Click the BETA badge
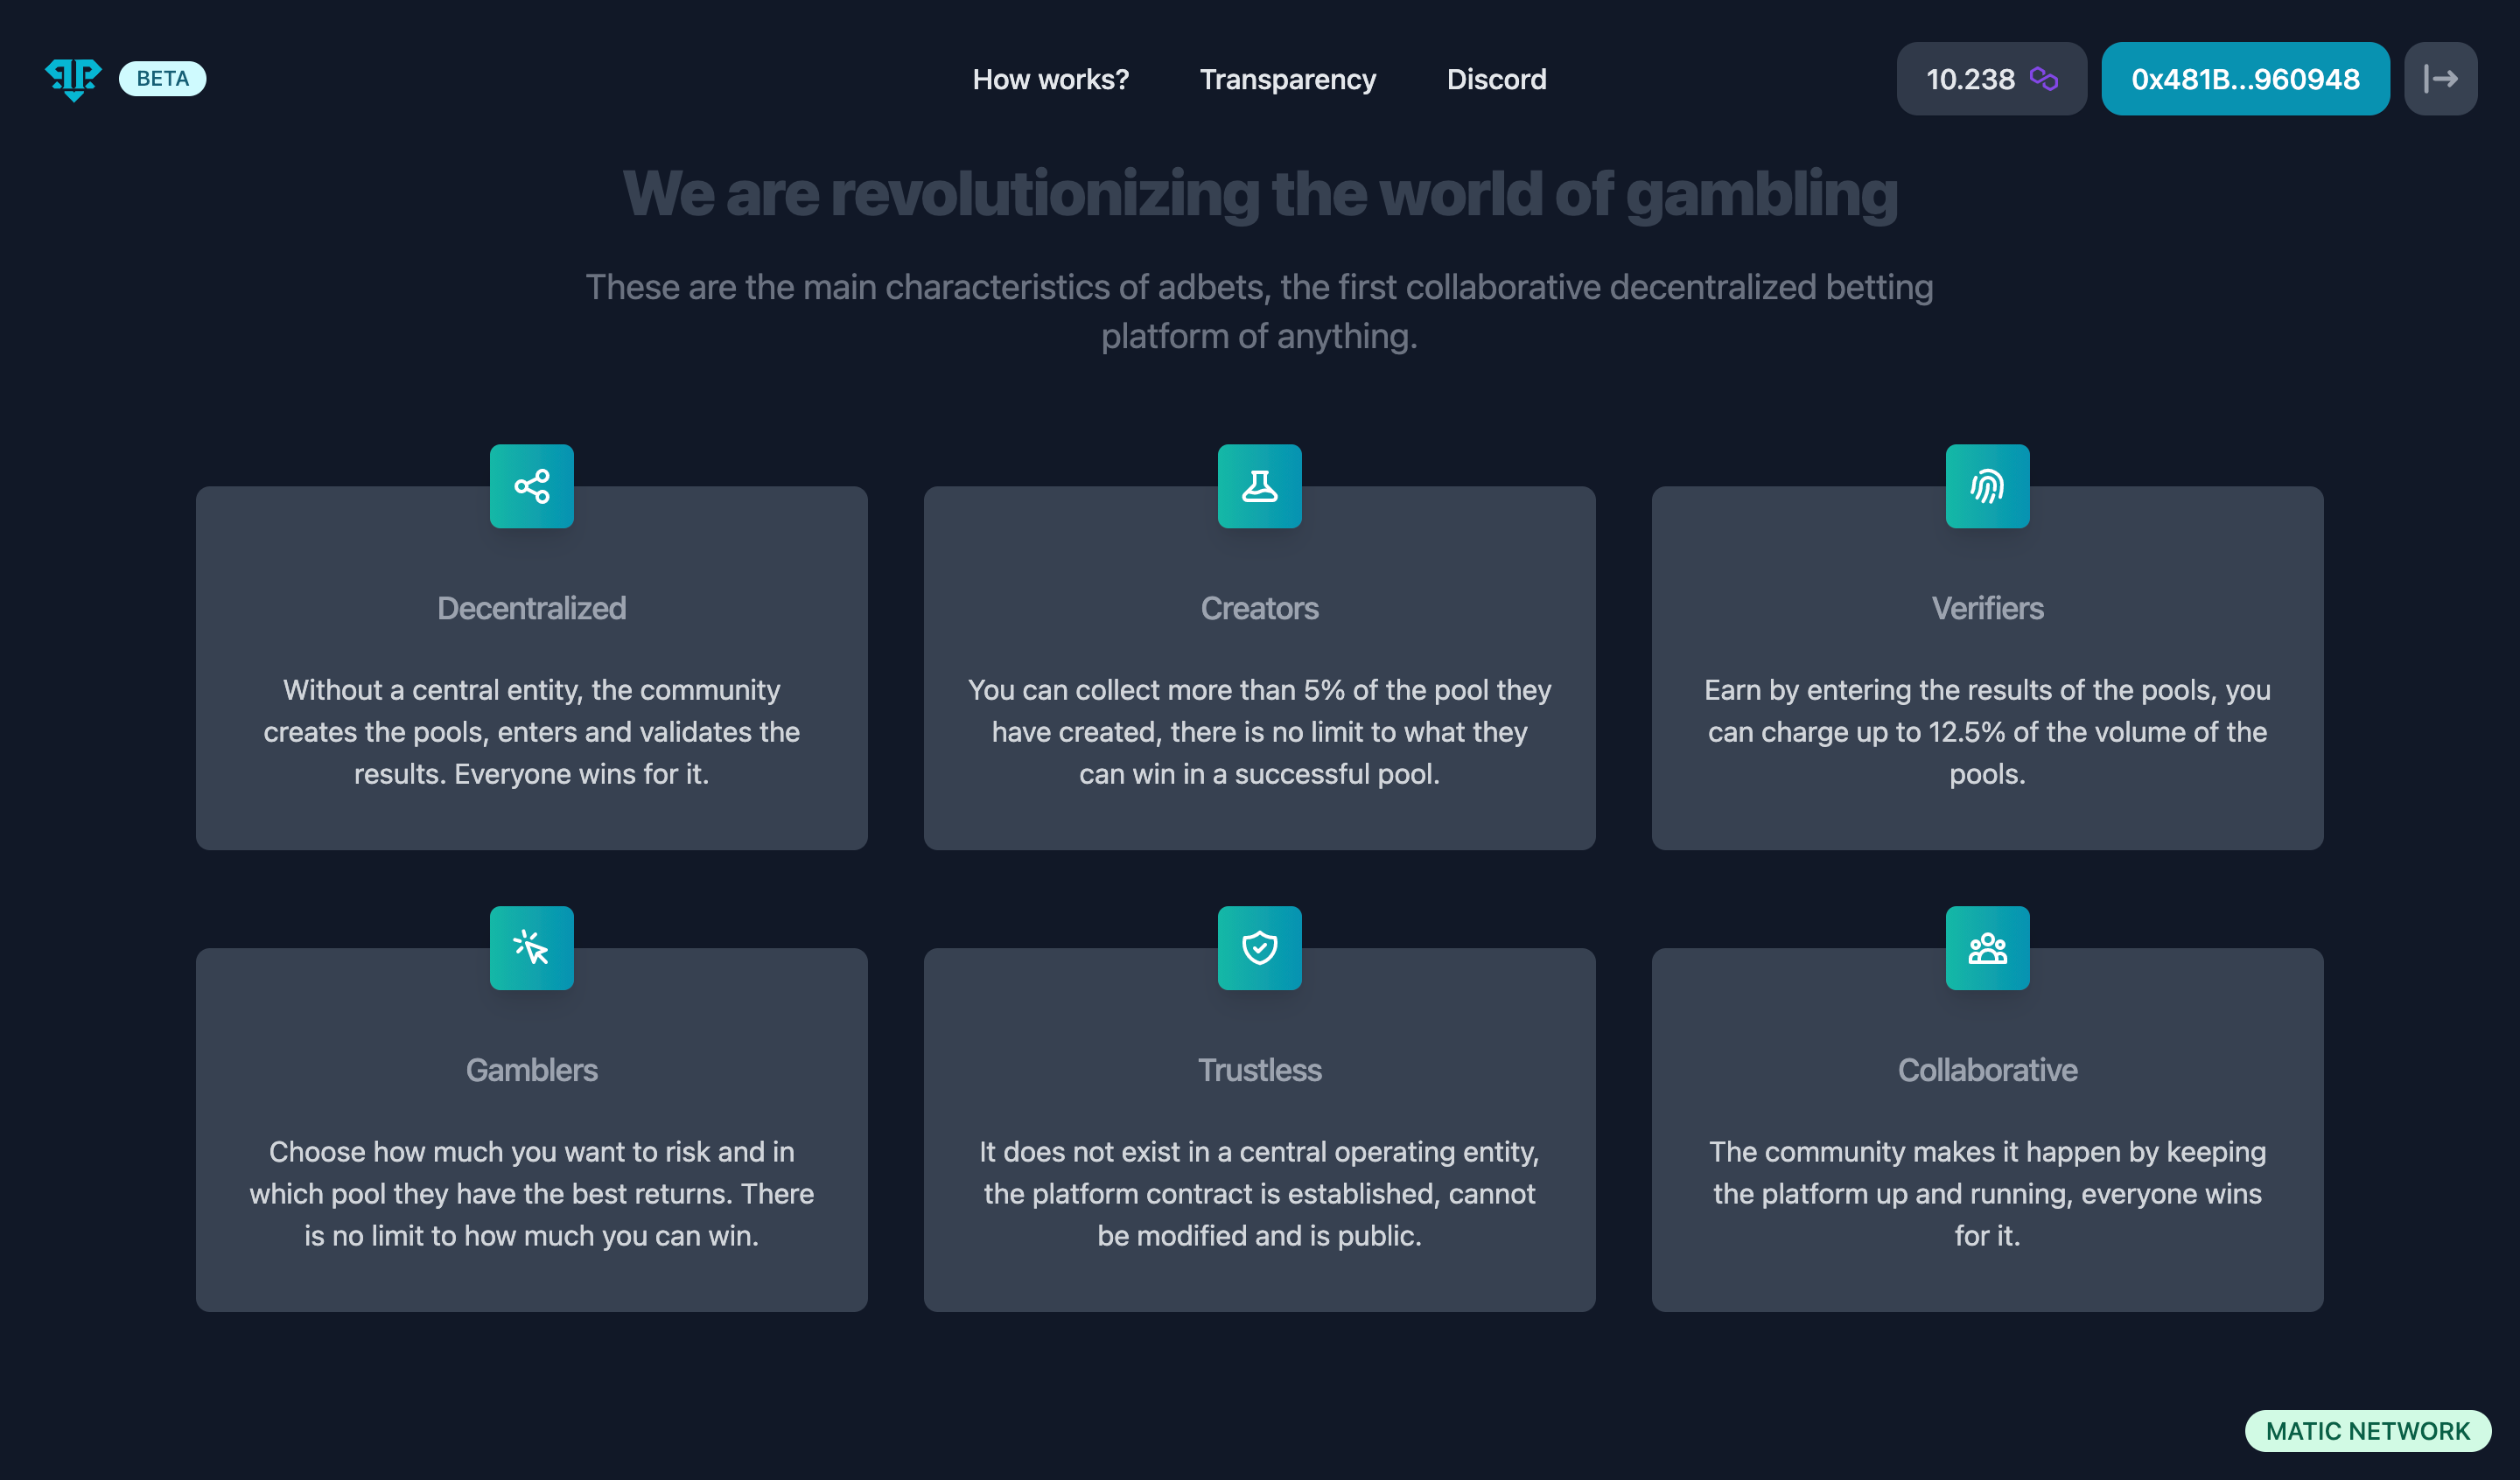The height and width of the screenshot is (1480, 2520). 161,78
